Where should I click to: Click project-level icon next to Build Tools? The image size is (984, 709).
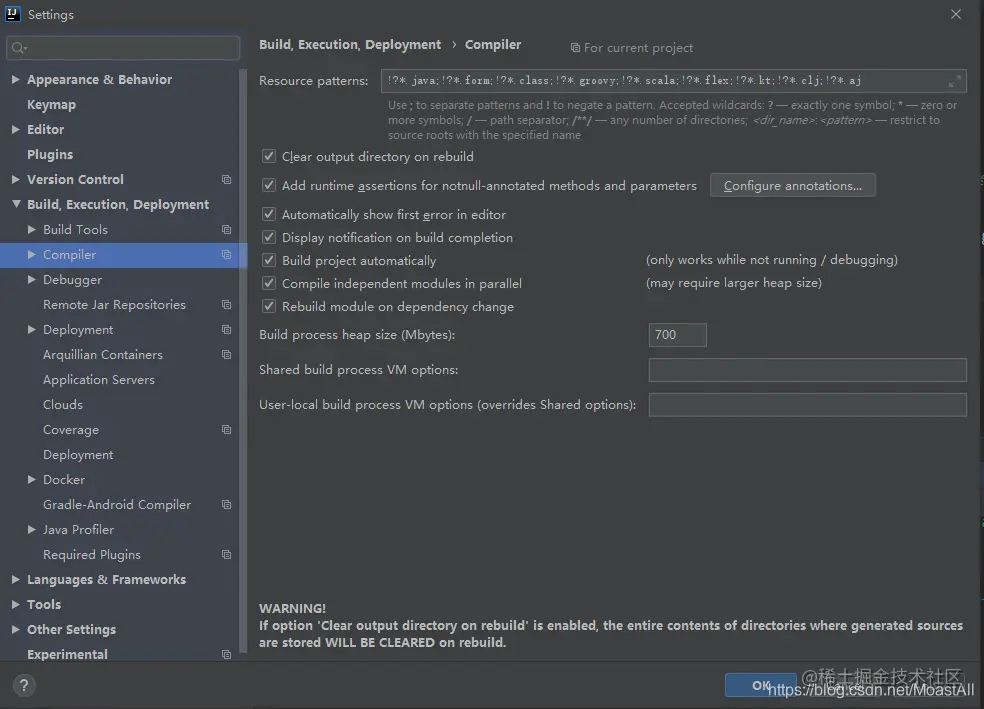point(227,230)
